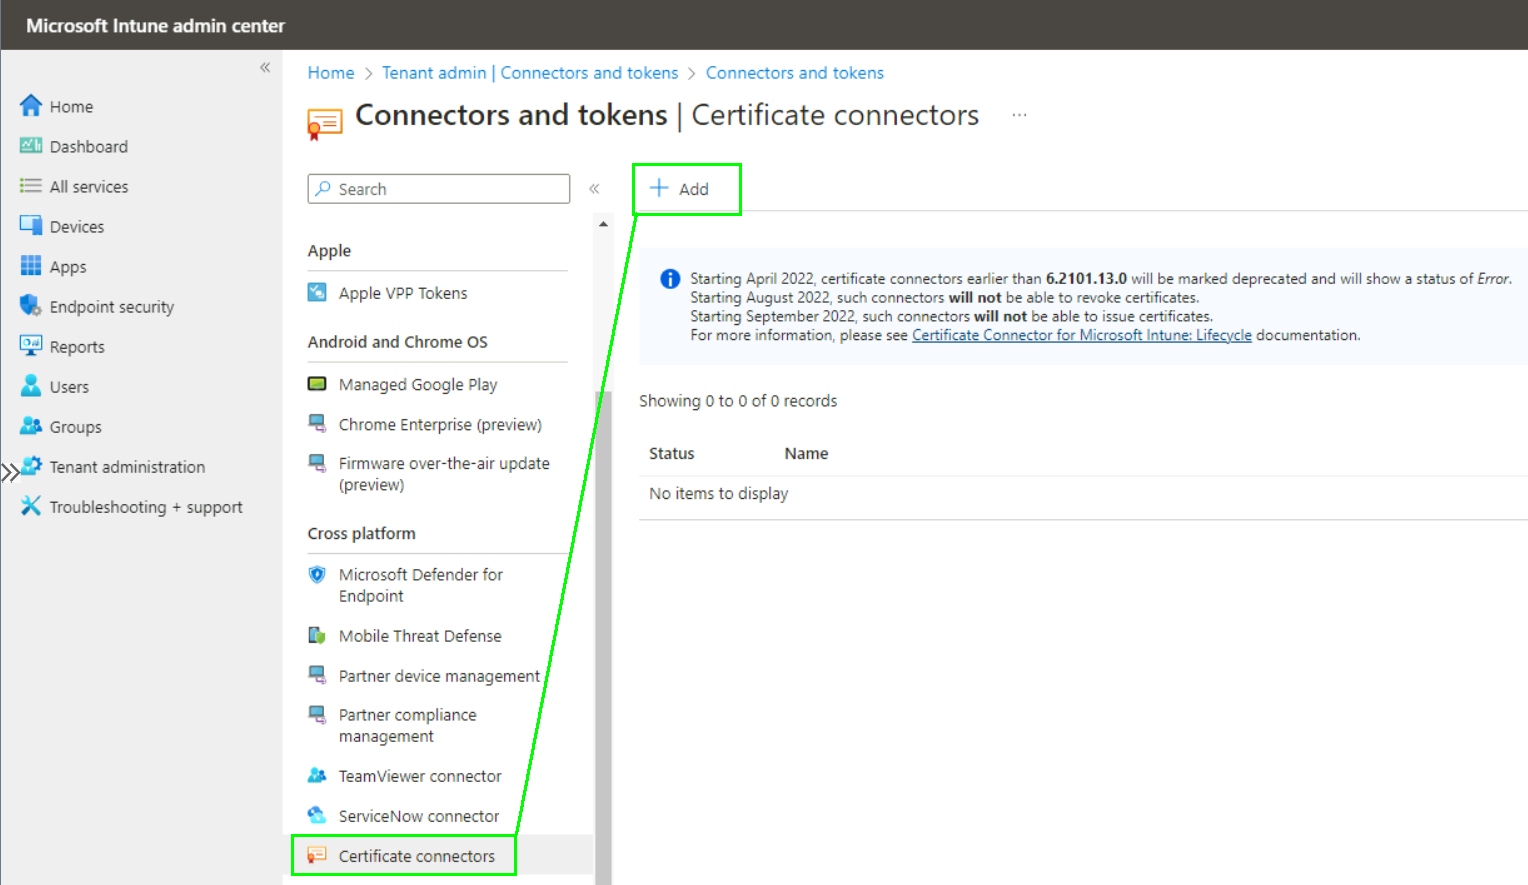The height and width of the screenshot is (885, 1528).
Task: Open the more options ellipsis beside title
Action: (x=1019, y=115)
